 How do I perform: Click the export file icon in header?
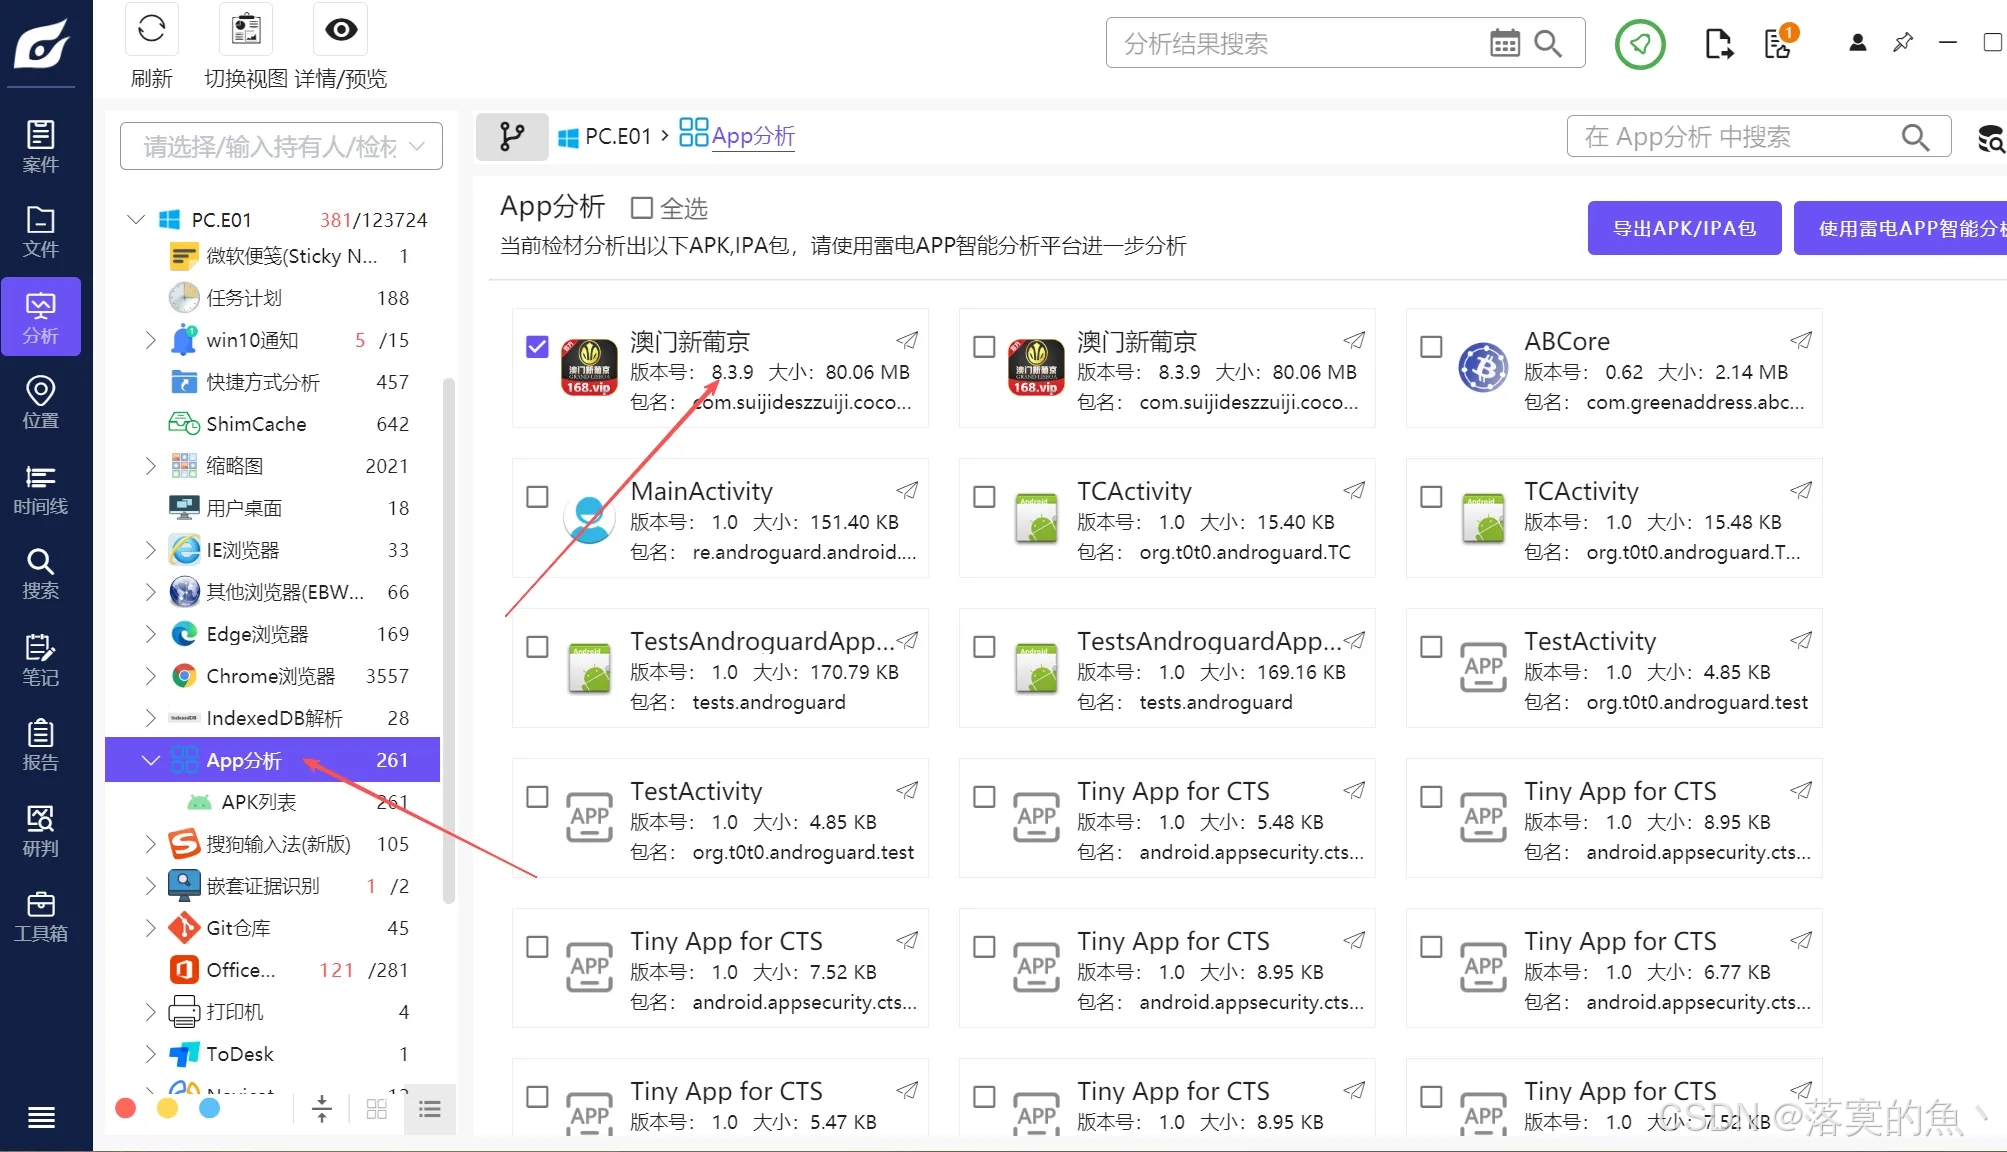click(1719, 43)
